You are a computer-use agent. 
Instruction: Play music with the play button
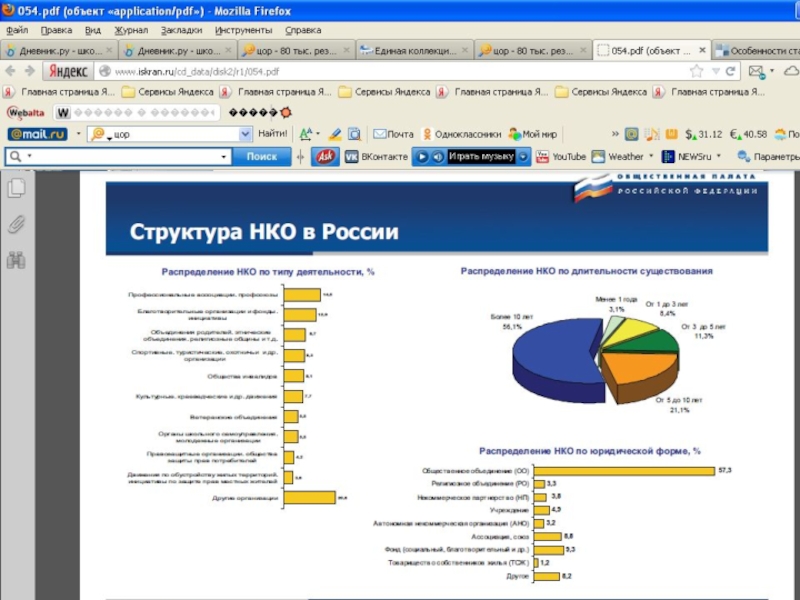422,157
